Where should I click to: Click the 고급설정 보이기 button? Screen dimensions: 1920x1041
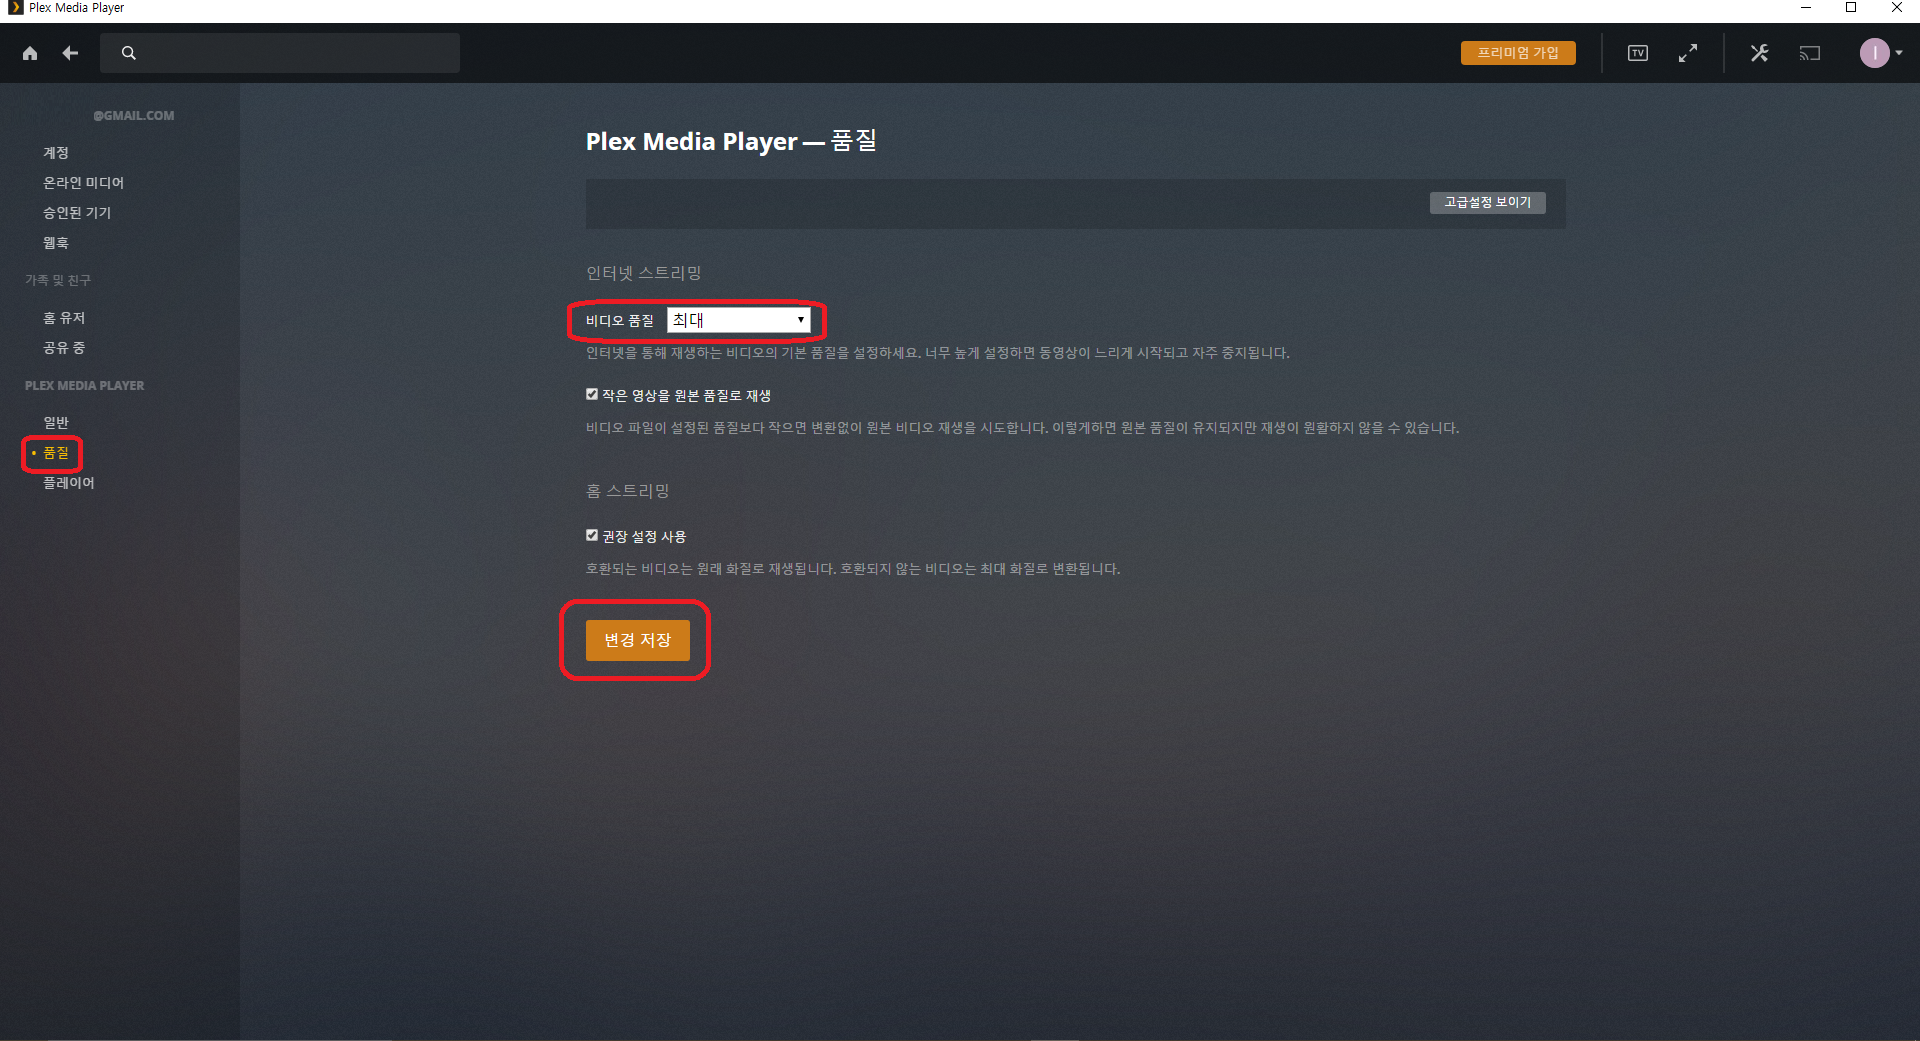[1488, 202]
